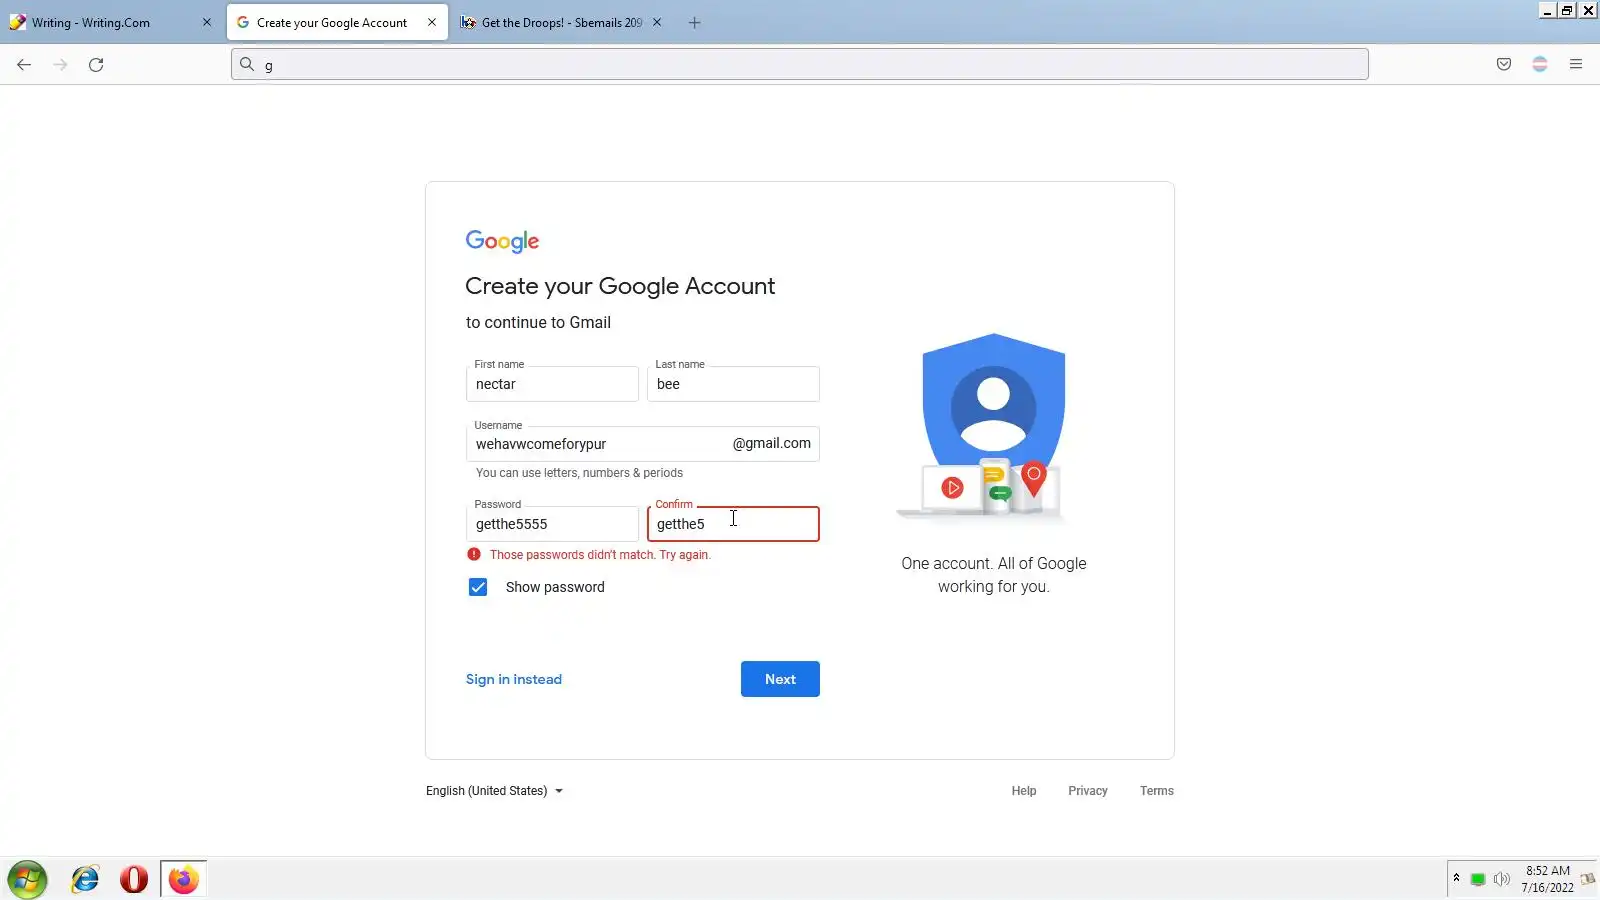Click the red password error icon
1600x900 pixels.
click(x=474, y=554)
